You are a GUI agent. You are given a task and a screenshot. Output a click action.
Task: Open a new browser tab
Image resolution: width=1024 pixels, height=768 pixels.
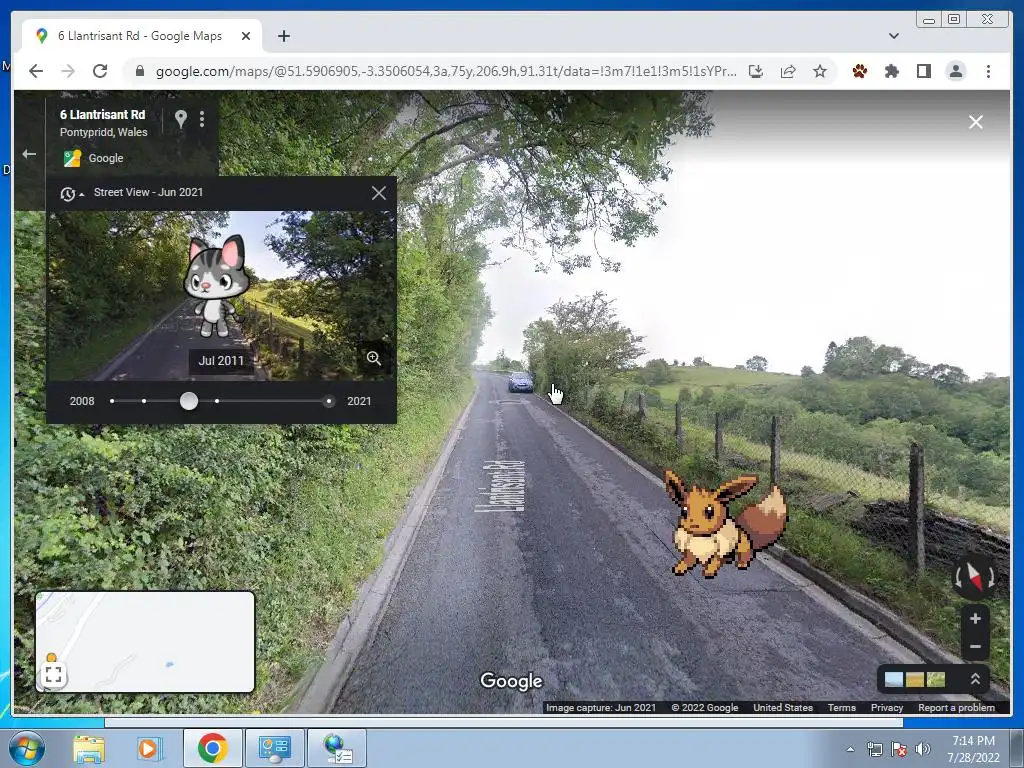click(x=283, y=36)
